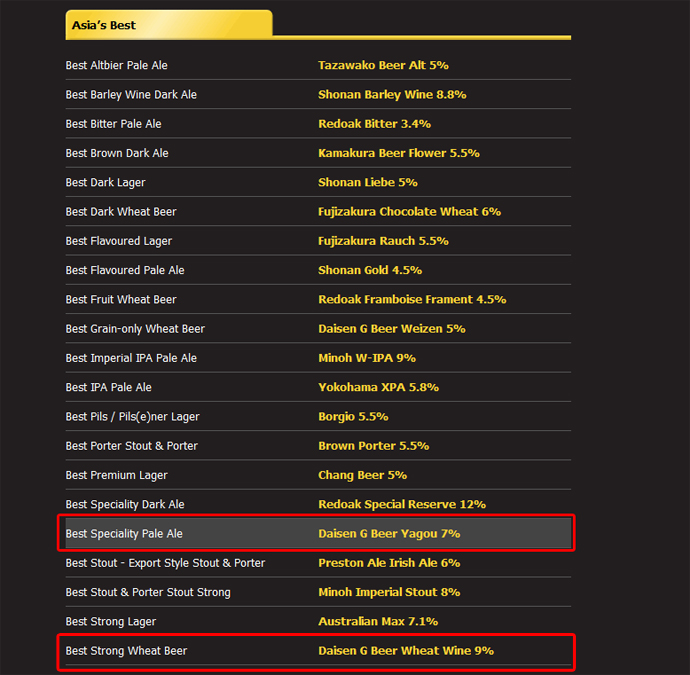690x675 pixels.
Task: Select the Best Premium Lager text
Action: point(117,475)
